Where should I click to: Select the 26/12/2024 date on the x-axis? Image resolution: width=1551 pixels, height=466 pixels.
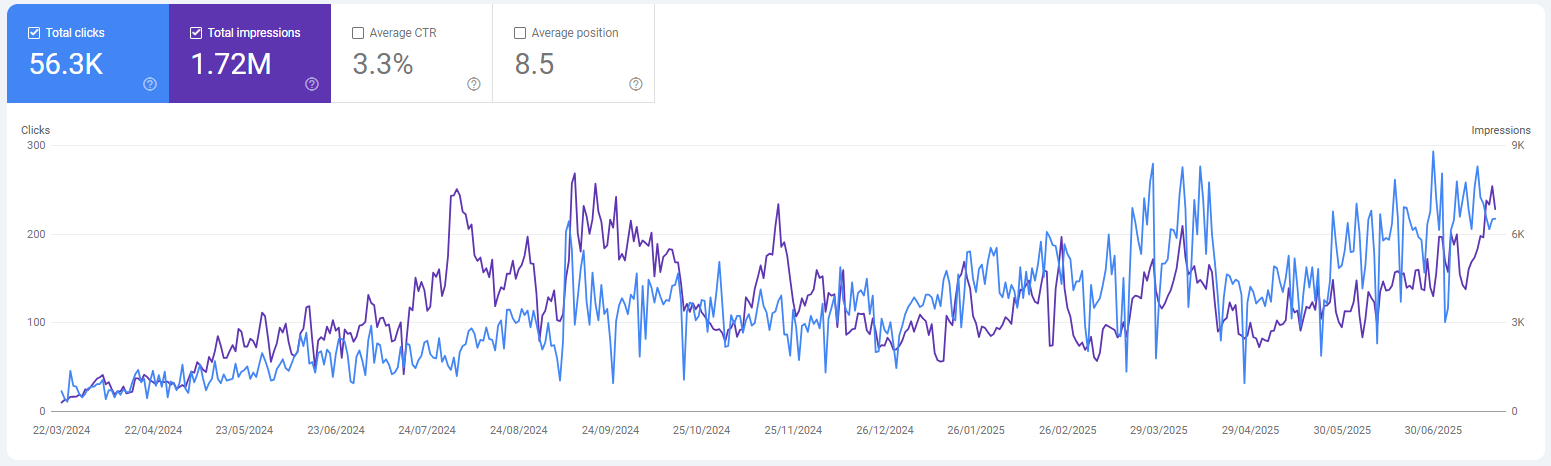pos(885,430)
